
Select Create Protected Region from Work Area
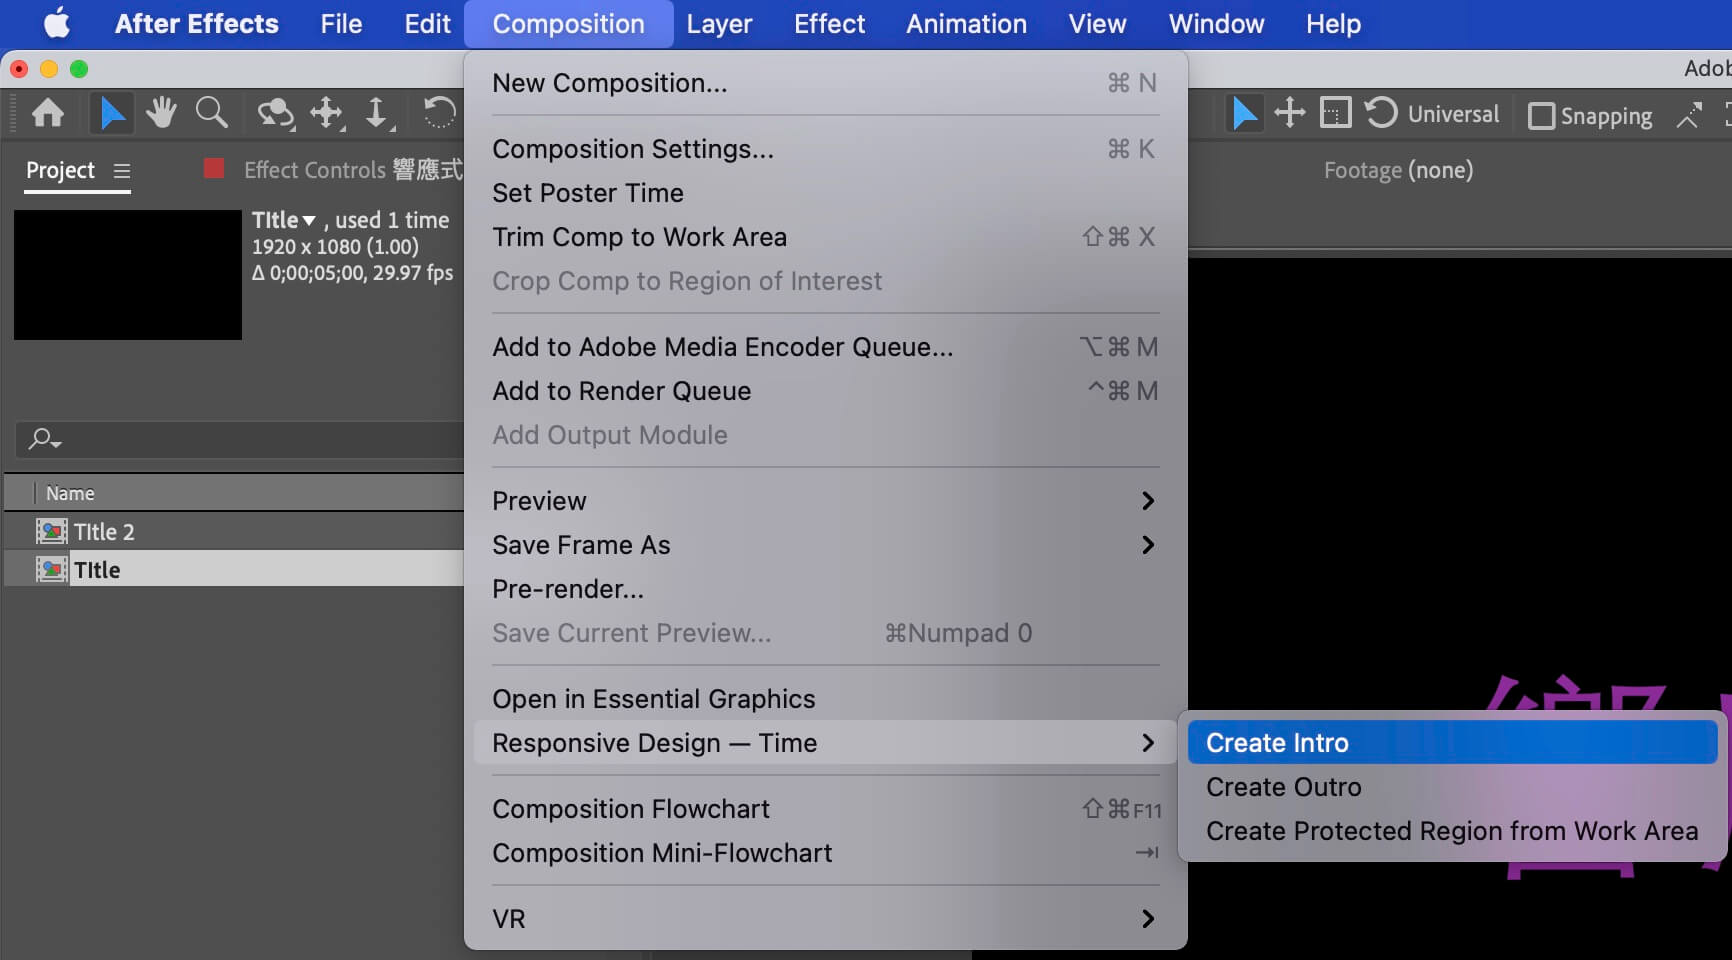point(1452,831)
